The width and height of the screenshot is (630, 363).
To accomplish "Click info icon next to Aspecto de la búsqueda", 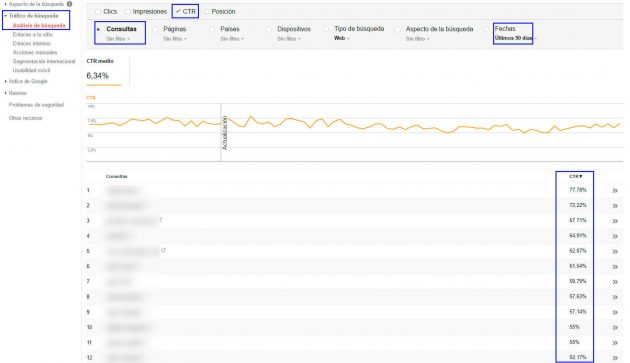I will click(70, 4).
